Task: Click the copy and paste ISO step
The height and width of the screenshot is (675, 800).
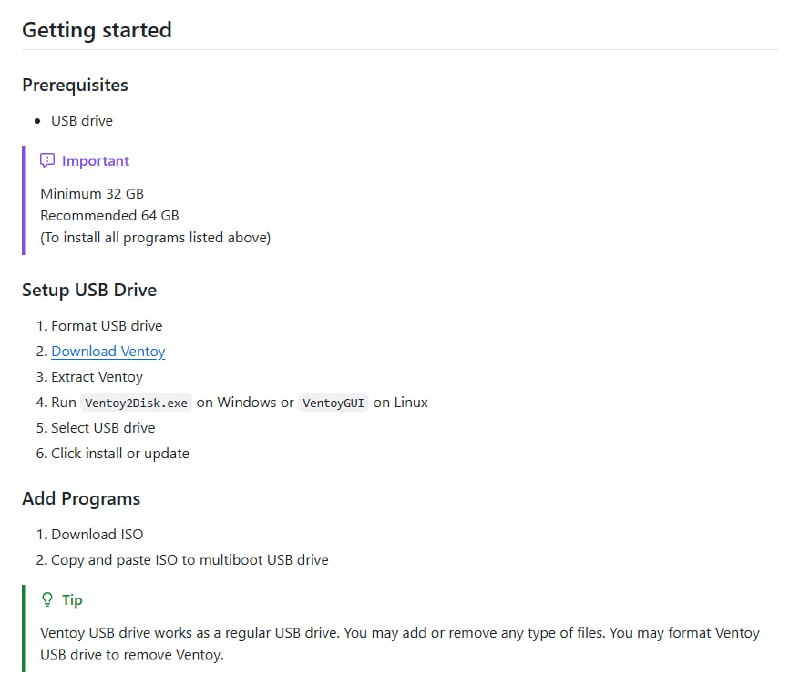Action: point(190,560)
